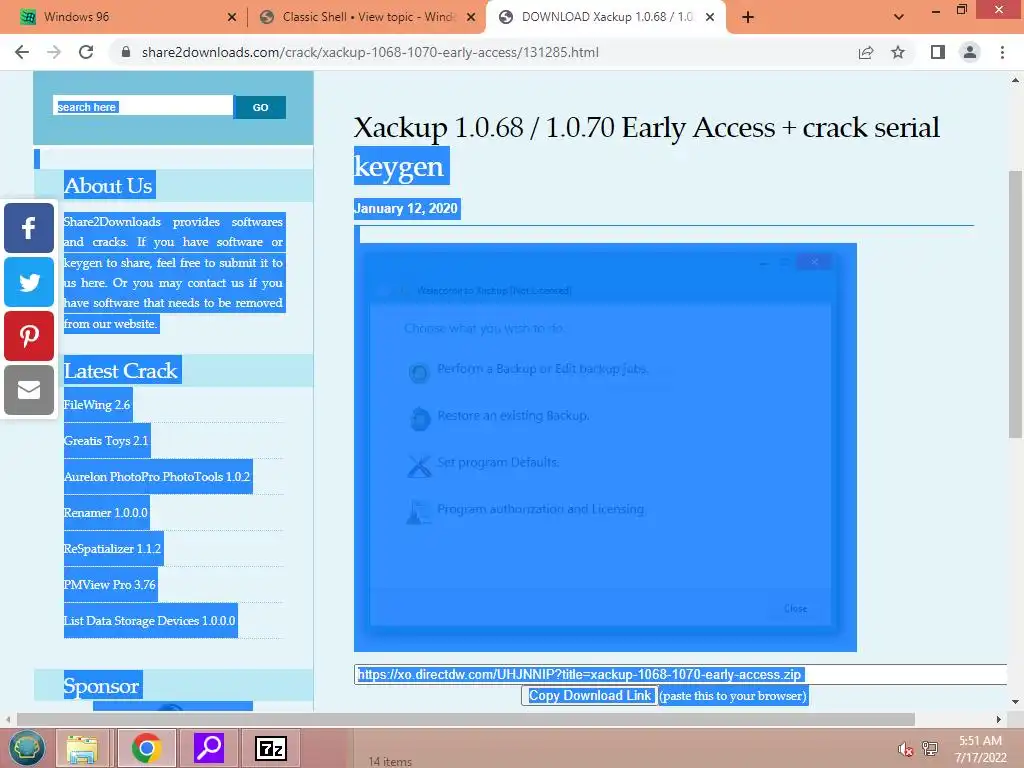Select the DOWNLOAD Xackup tab
Viewport: 1024px width, 768px height.
[605, 17]
